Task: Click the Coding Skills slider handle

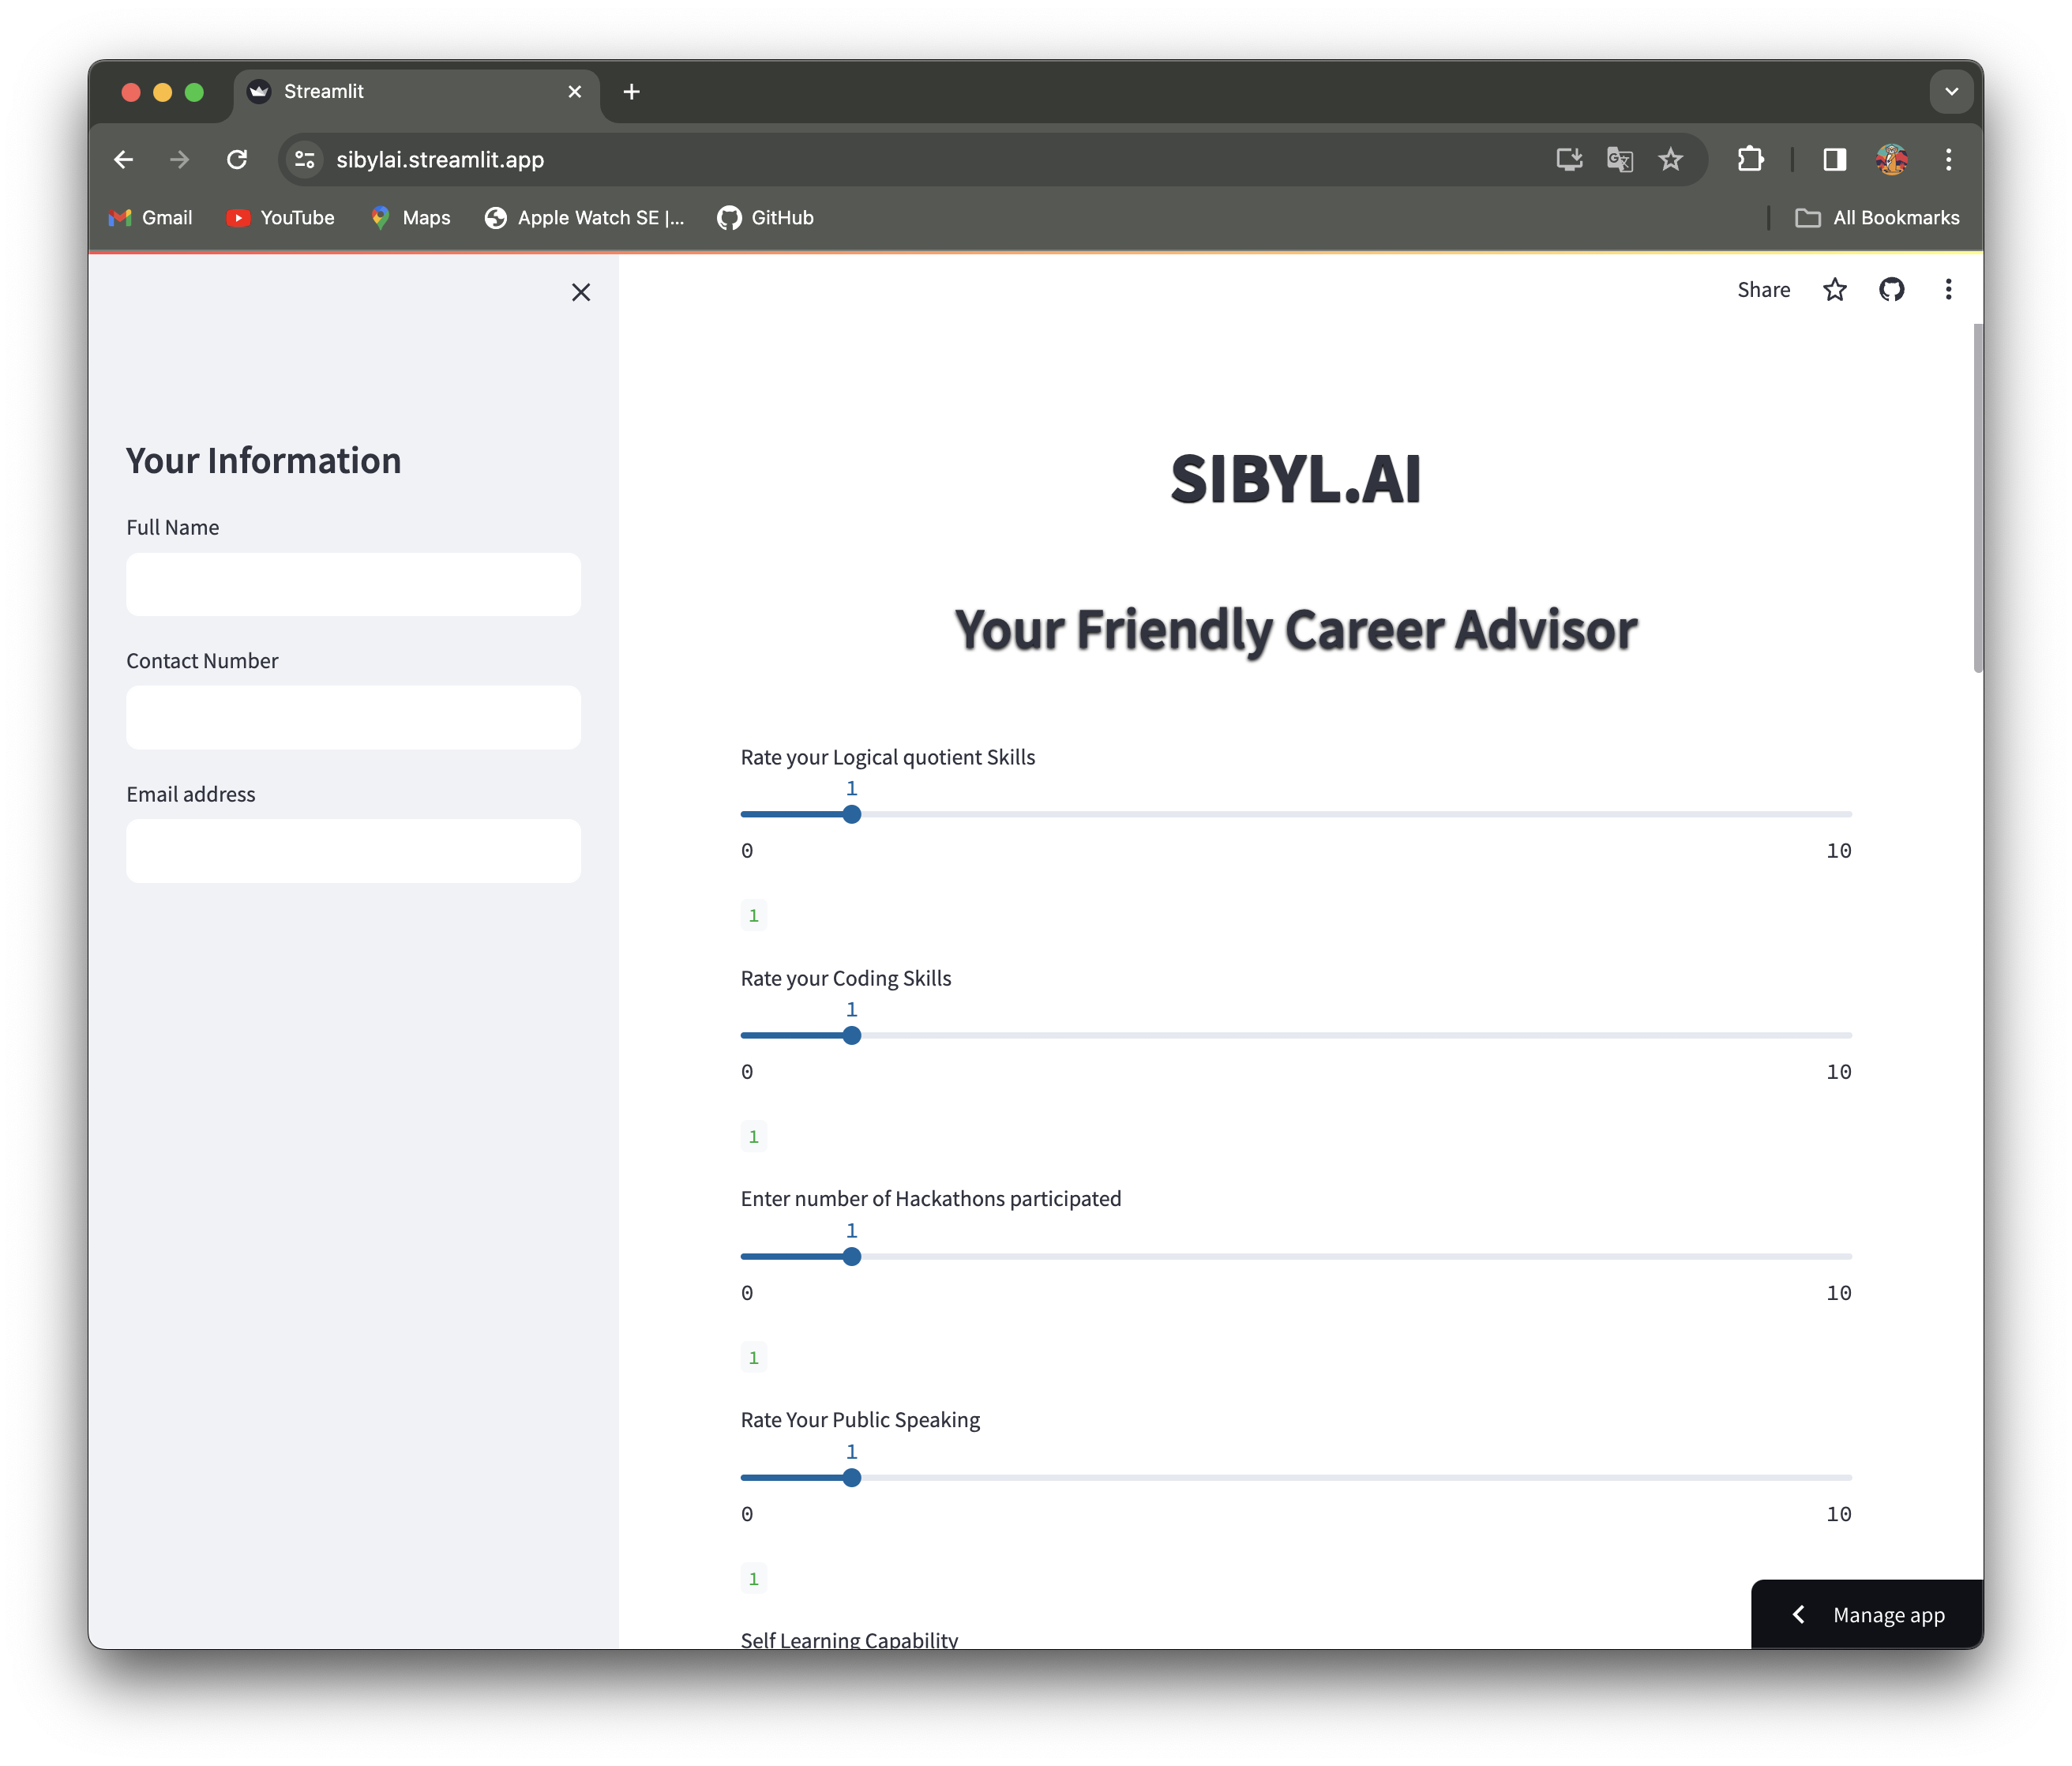Action: pos(851,1035)
